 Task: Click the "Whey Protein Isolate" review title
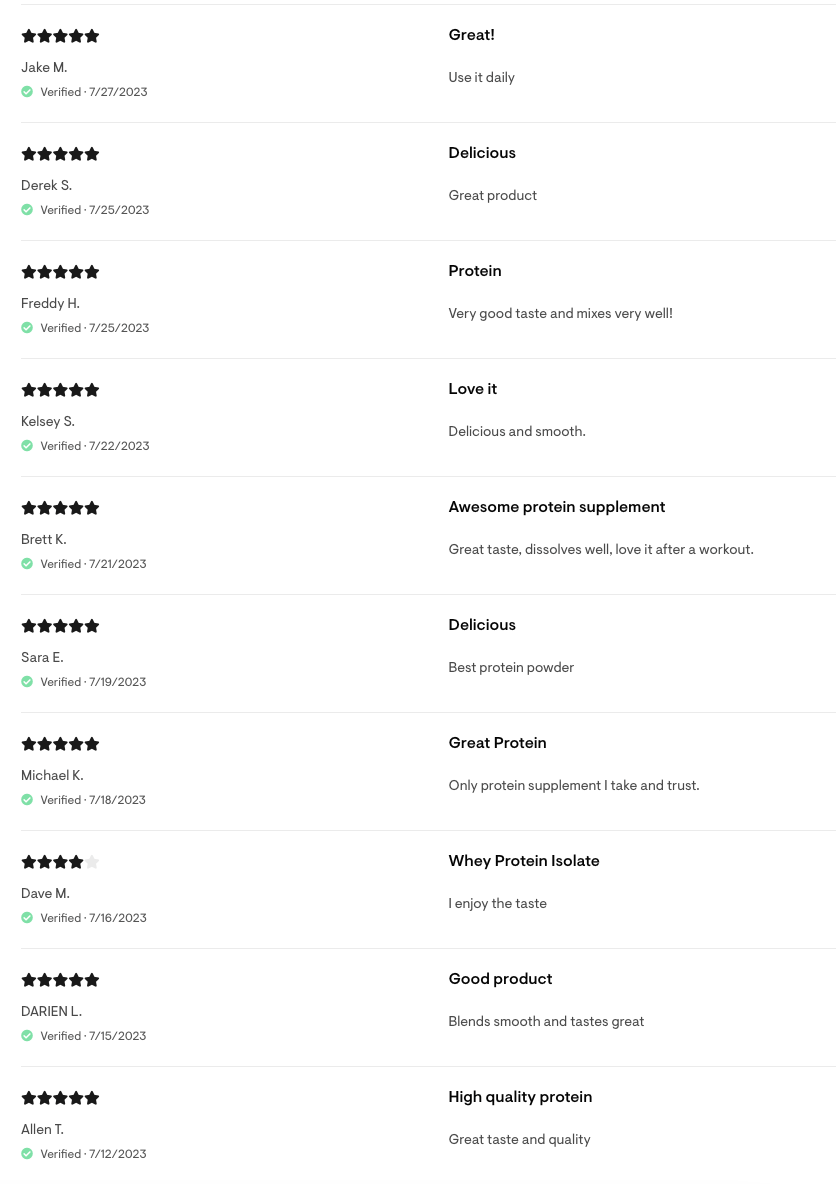(x=523, y=861)
